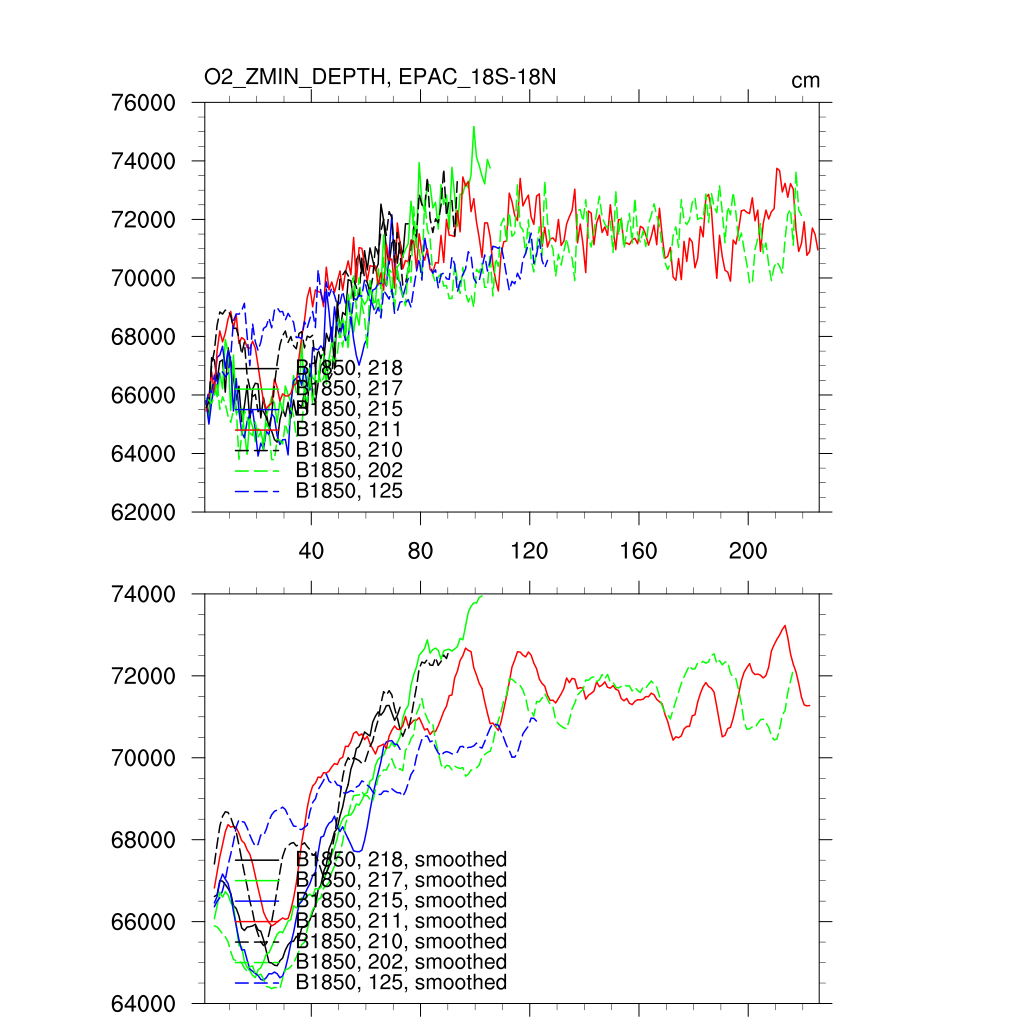The image size is (1024, 1024).
Task: Select legend entry B1850, 211 in upper plot
Action: click(349, 429)
